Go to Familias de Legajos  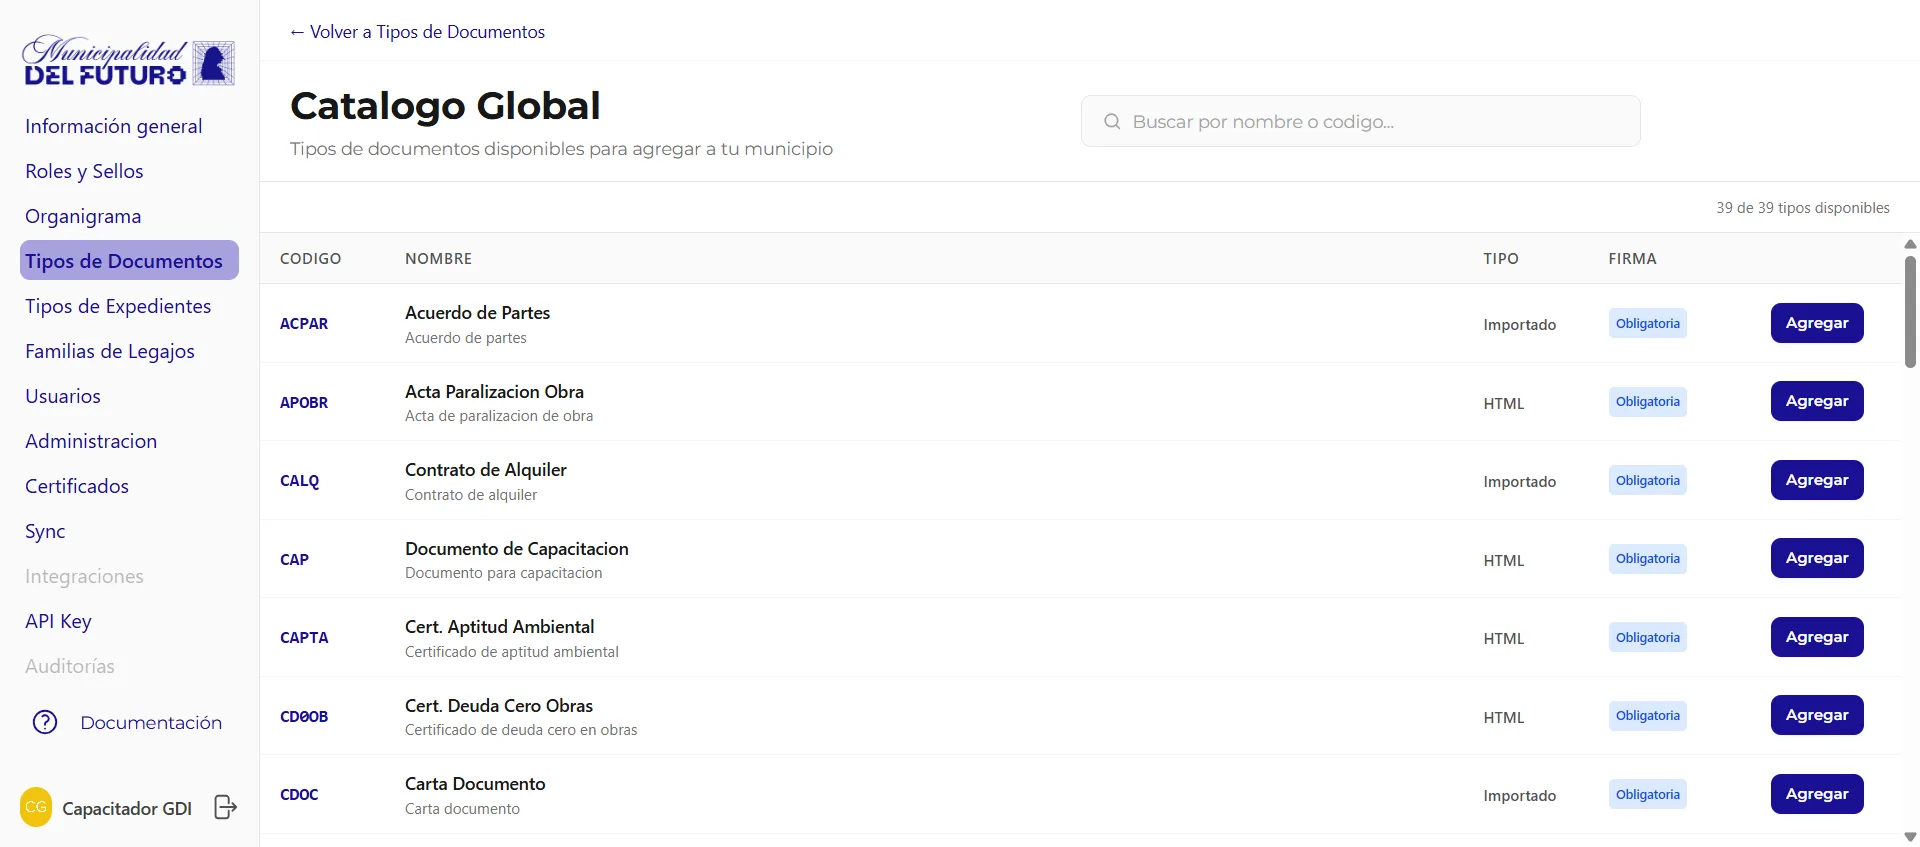110,351
